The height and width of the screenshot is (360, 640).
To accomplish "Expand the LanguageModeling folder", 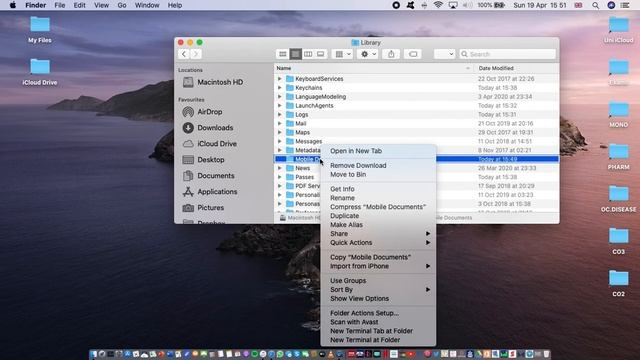I will [280, 97].
